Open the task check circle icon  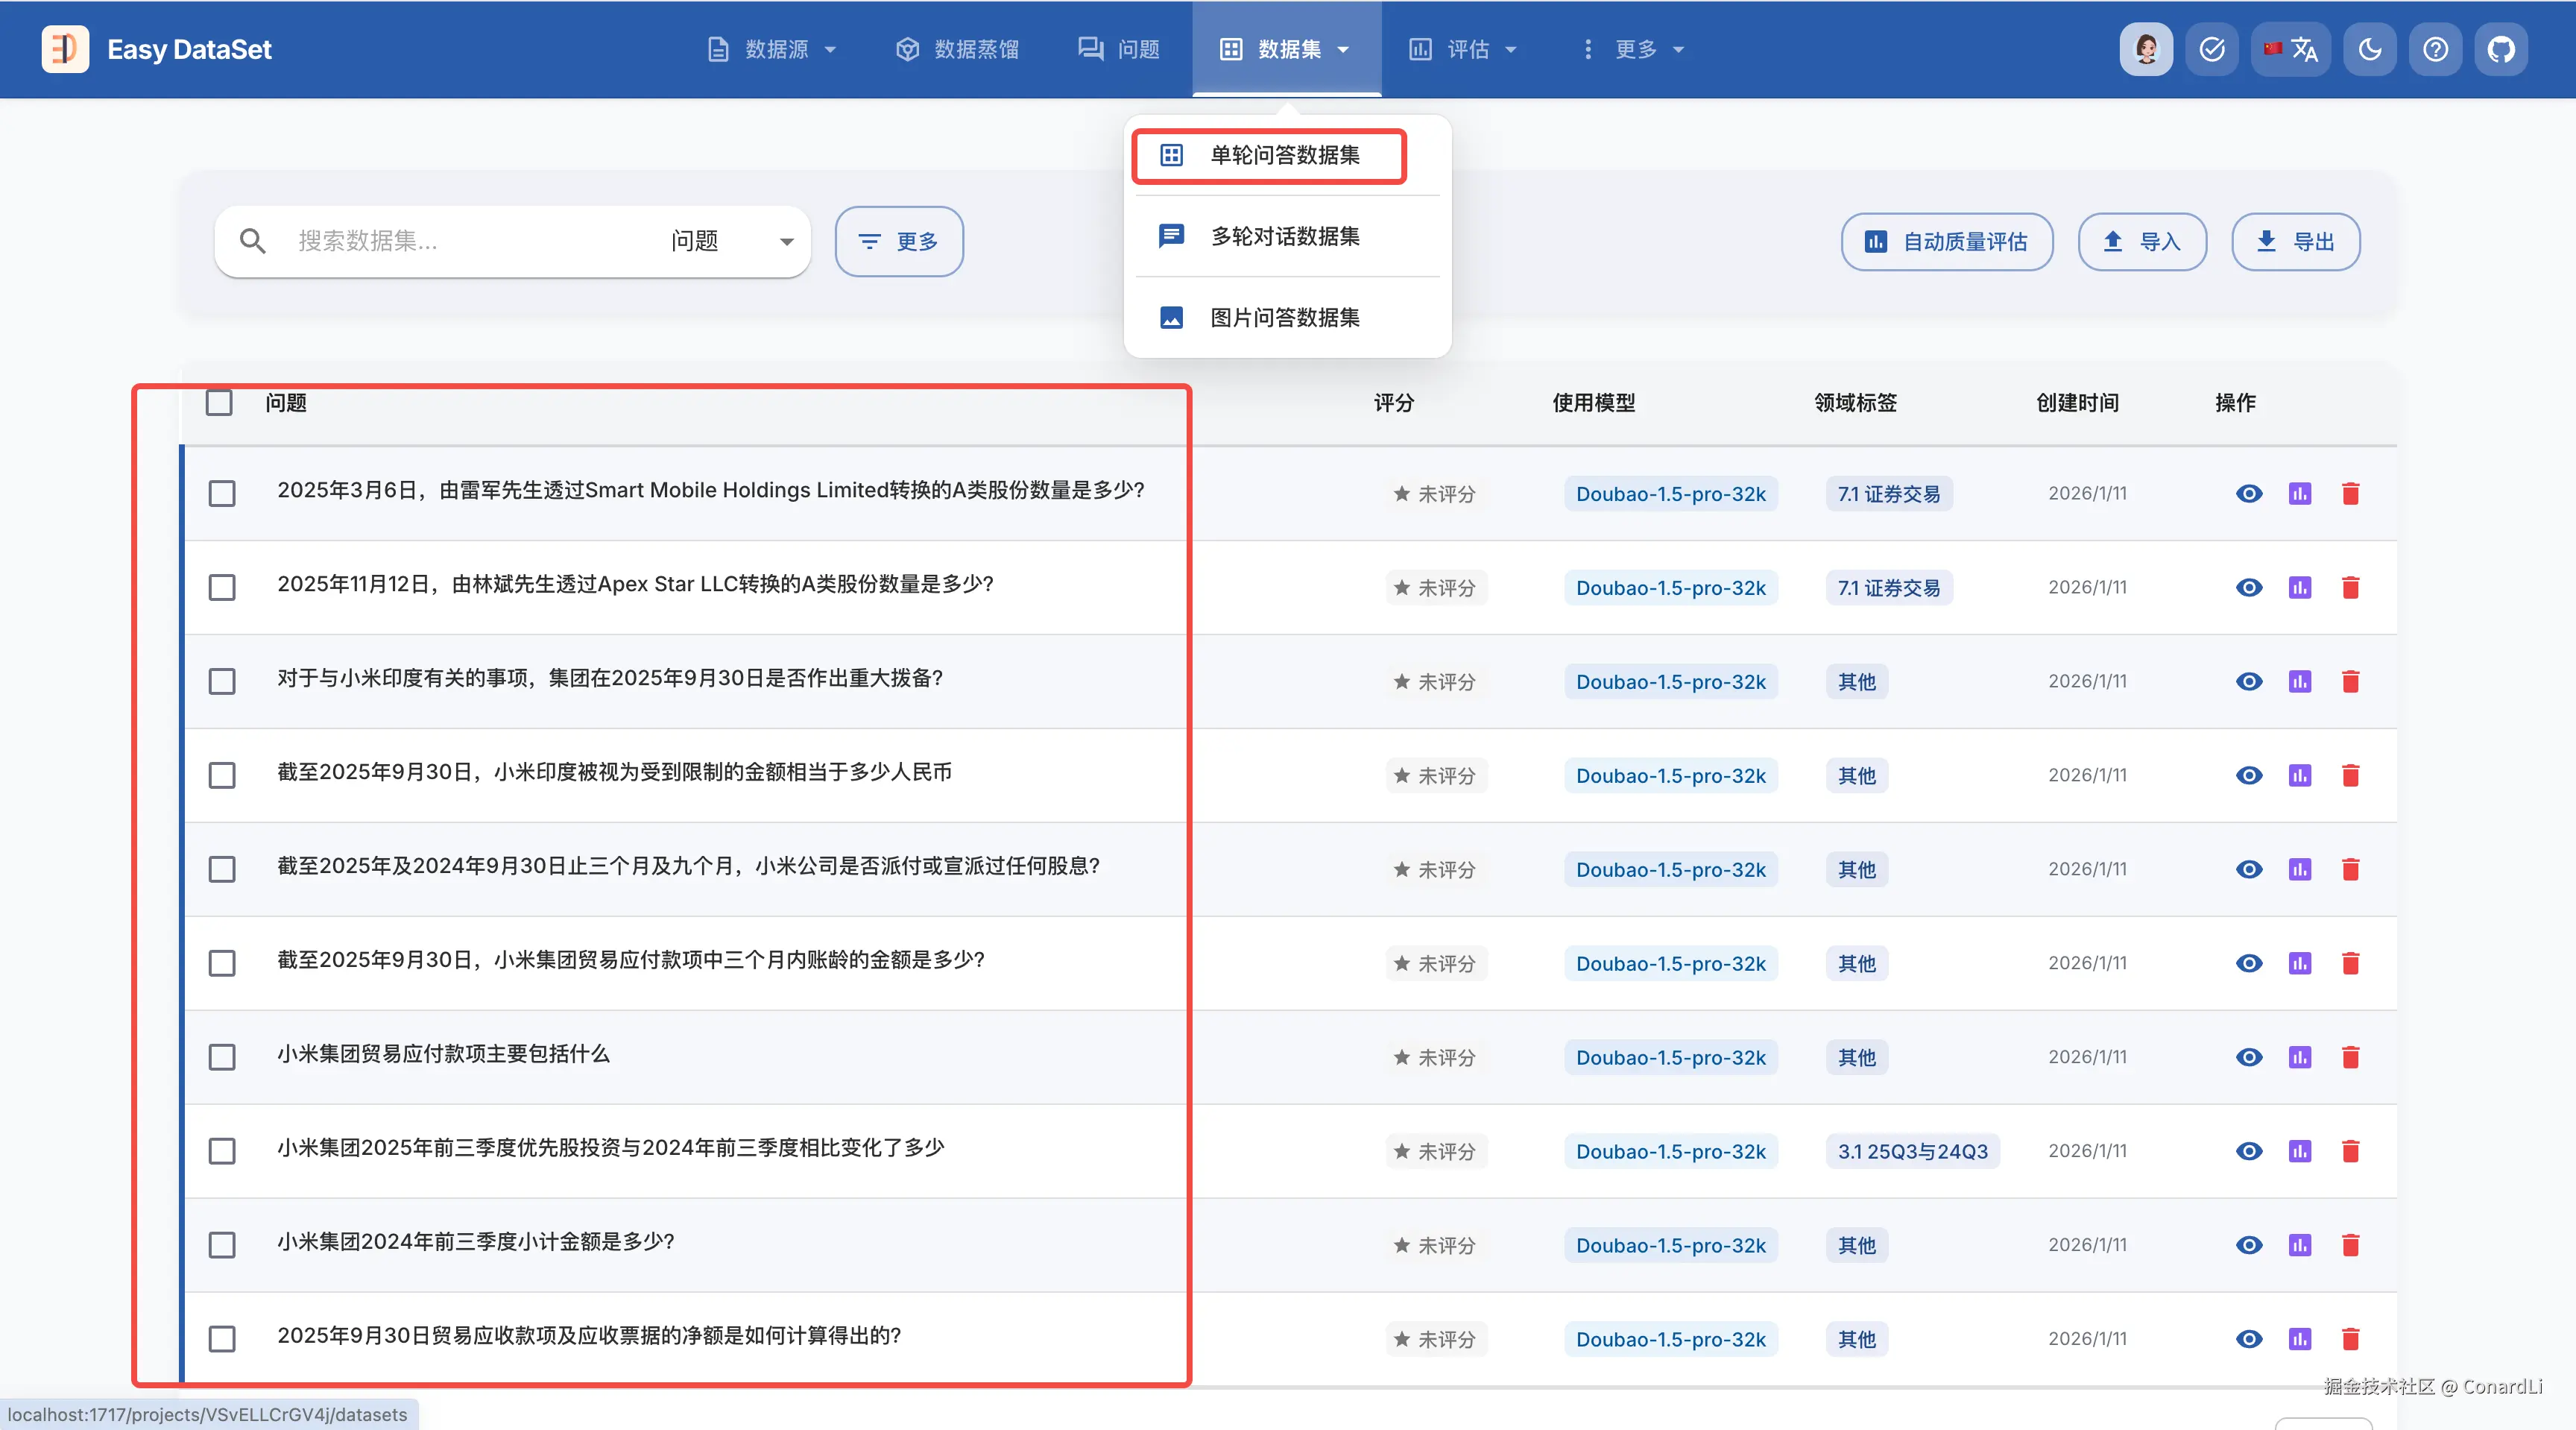tap(2212, 49)
